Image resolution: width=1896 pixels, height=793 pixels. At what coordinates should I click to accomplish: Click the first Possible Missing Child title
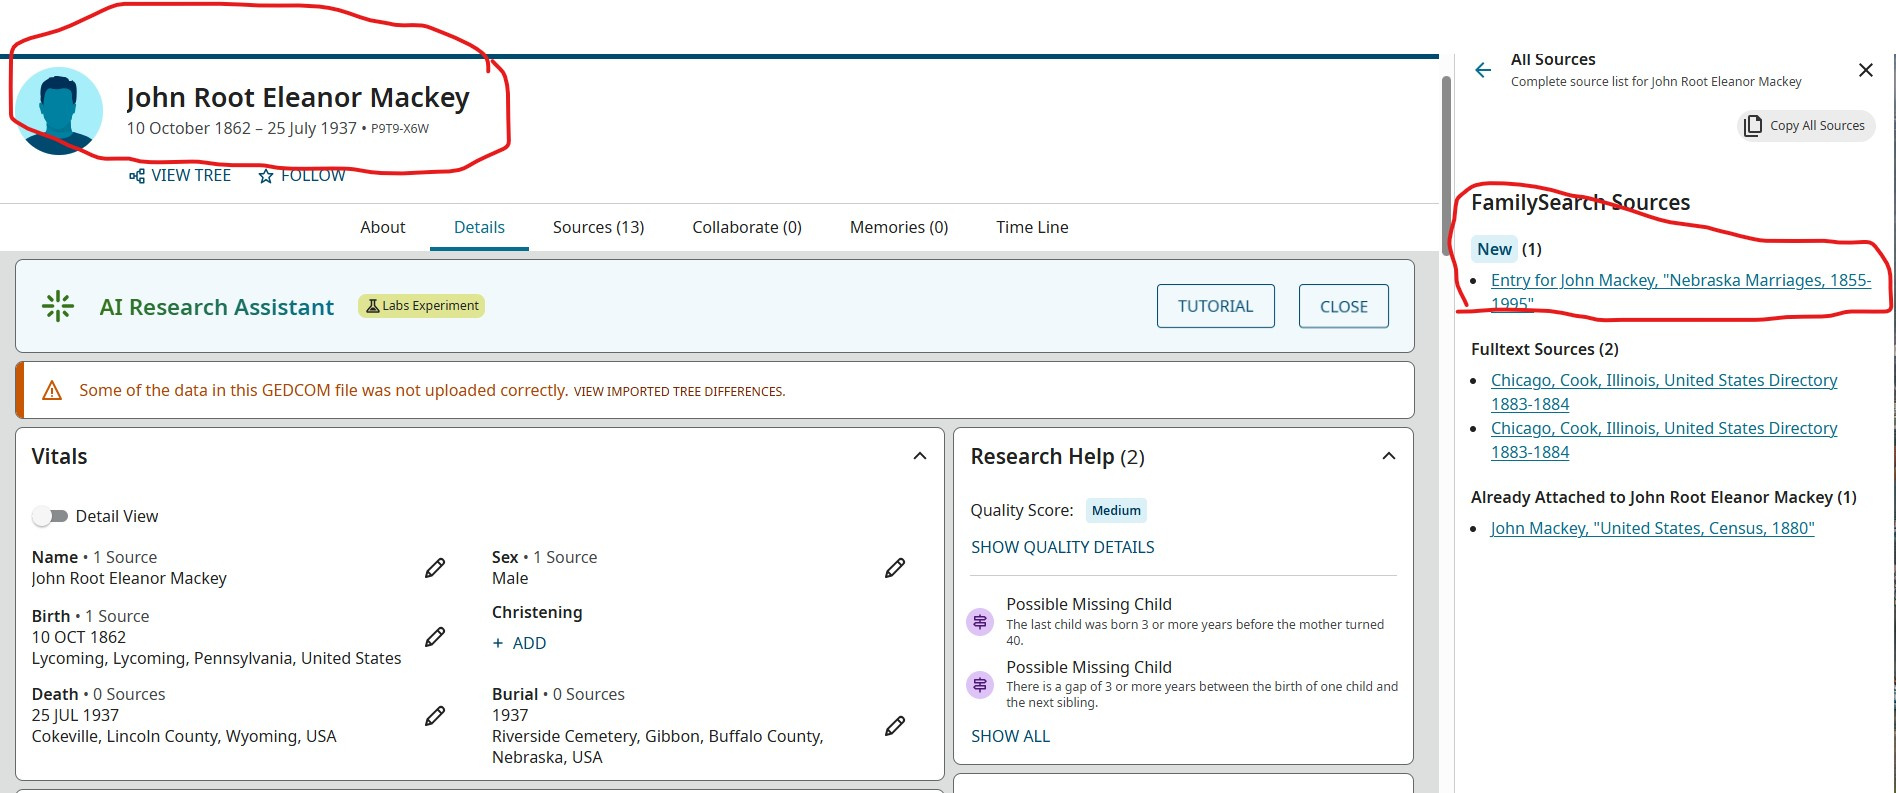(x=1089, y=604)
